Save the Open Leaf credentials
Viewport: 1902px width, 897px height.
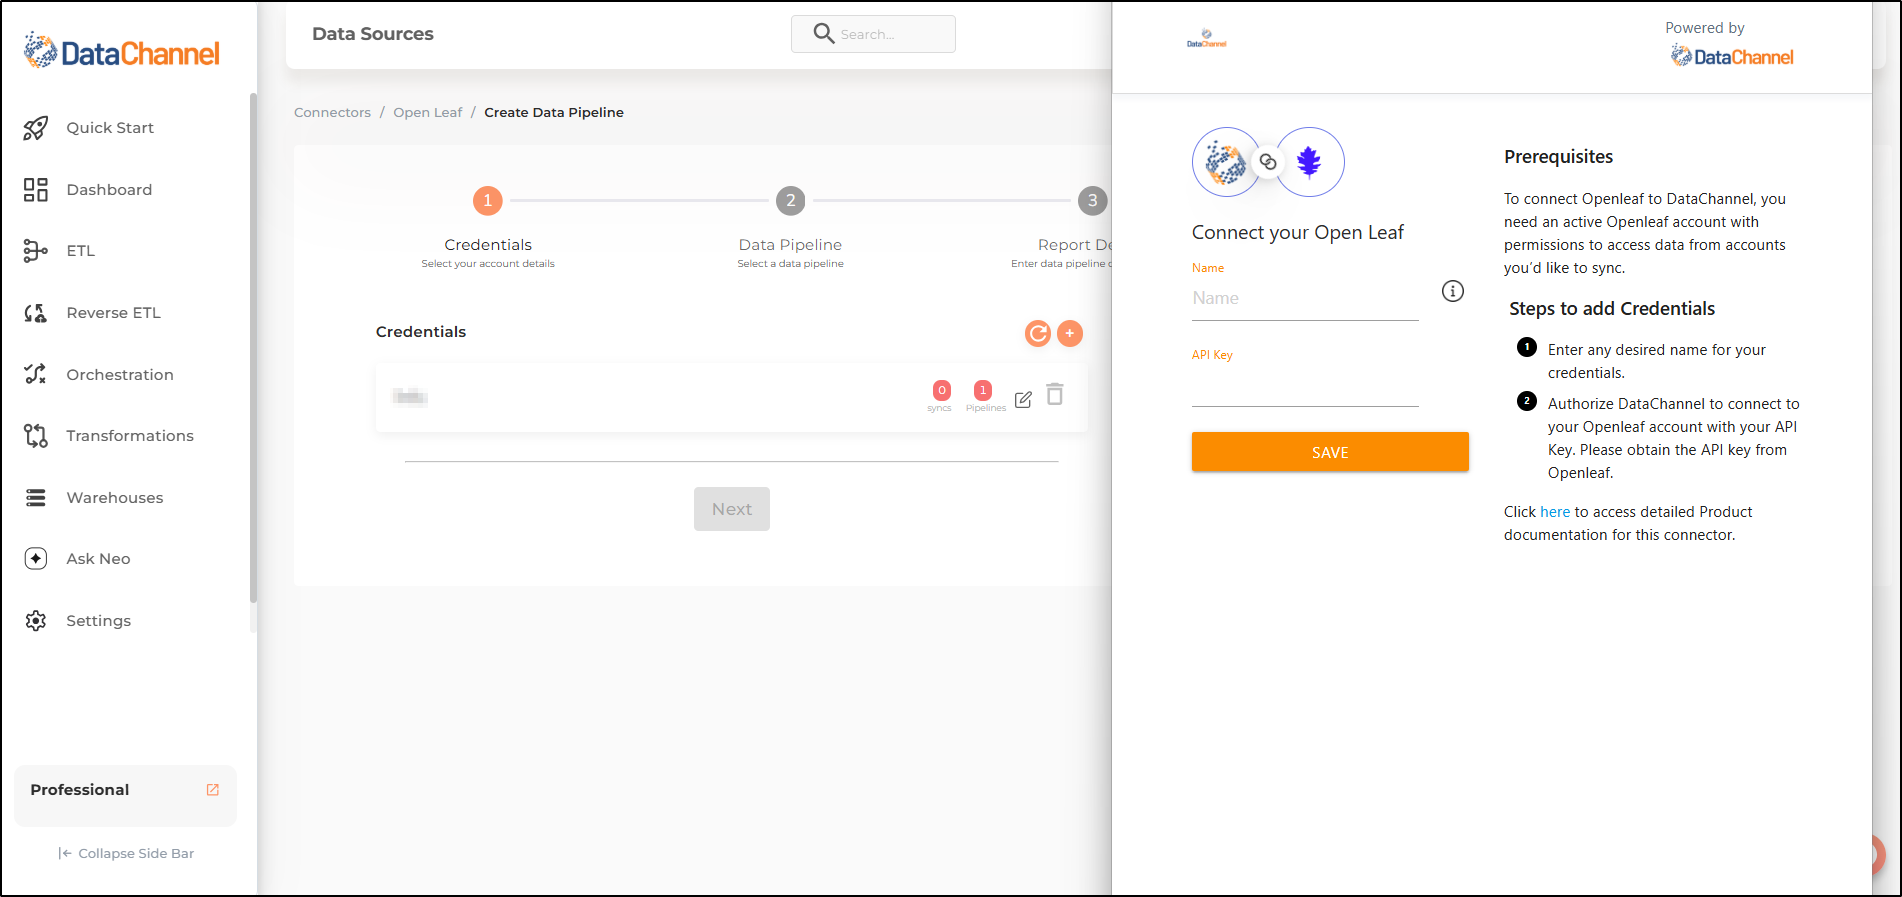[1330, 452]
